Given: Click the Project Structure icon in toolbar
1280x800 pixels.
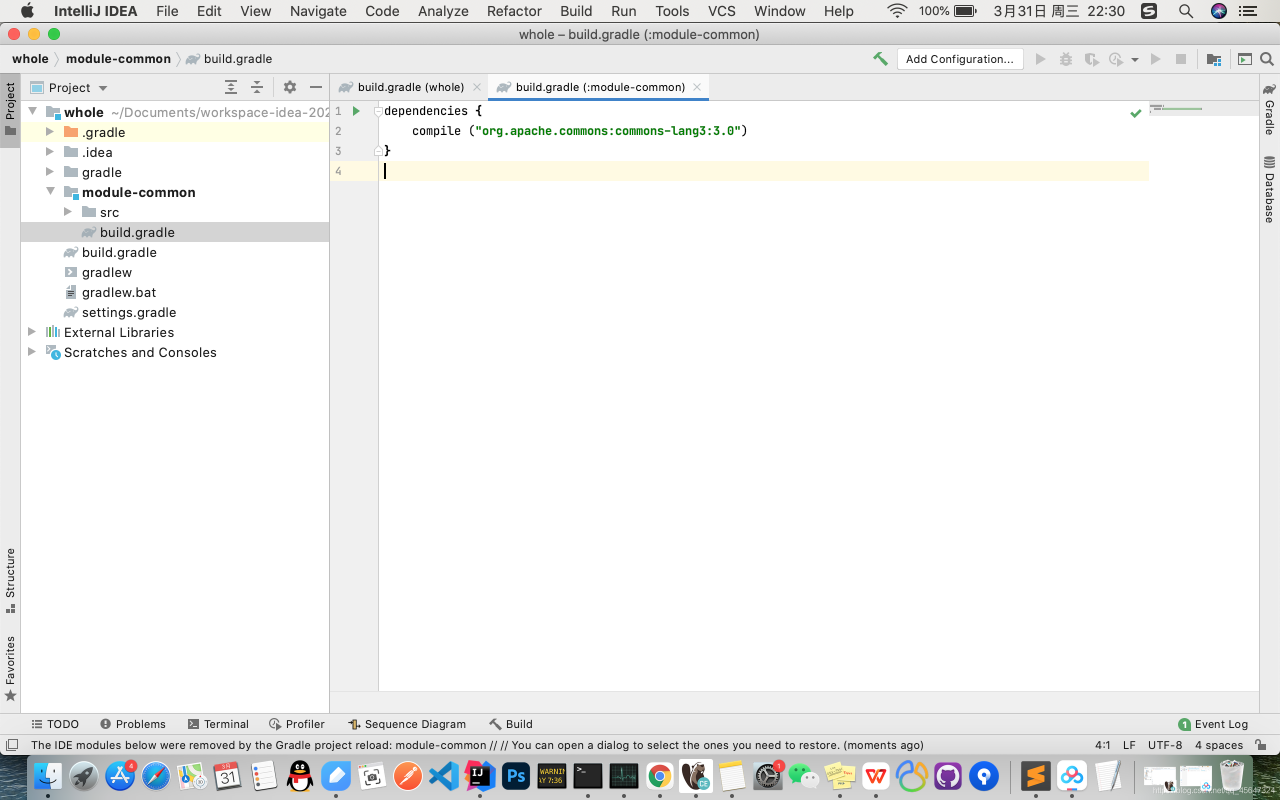Looking at the screenshot, I should coord(1213,59).
